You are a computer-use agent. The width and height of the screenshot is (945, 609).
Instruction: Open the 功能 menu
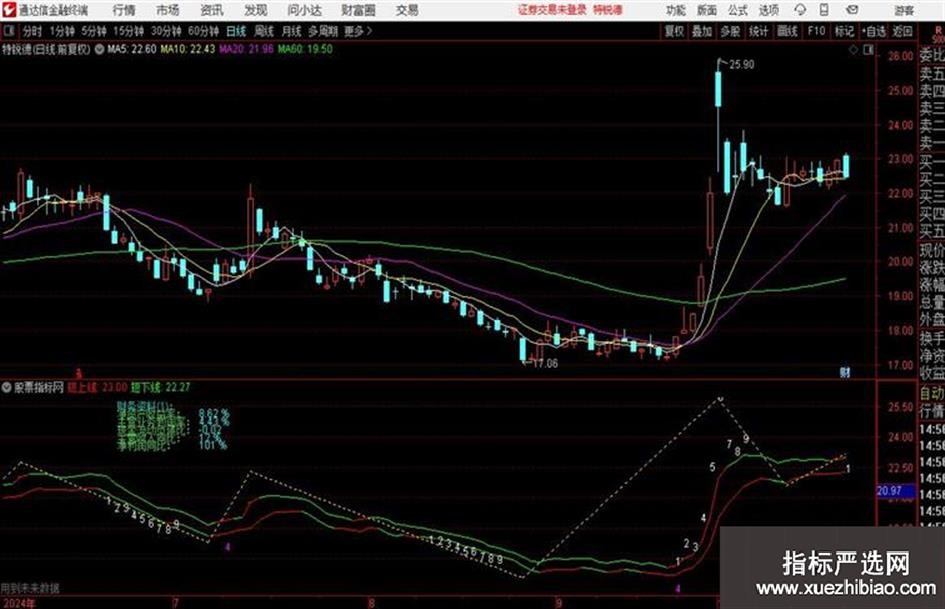pyautogui.click(x=676, y=10)
